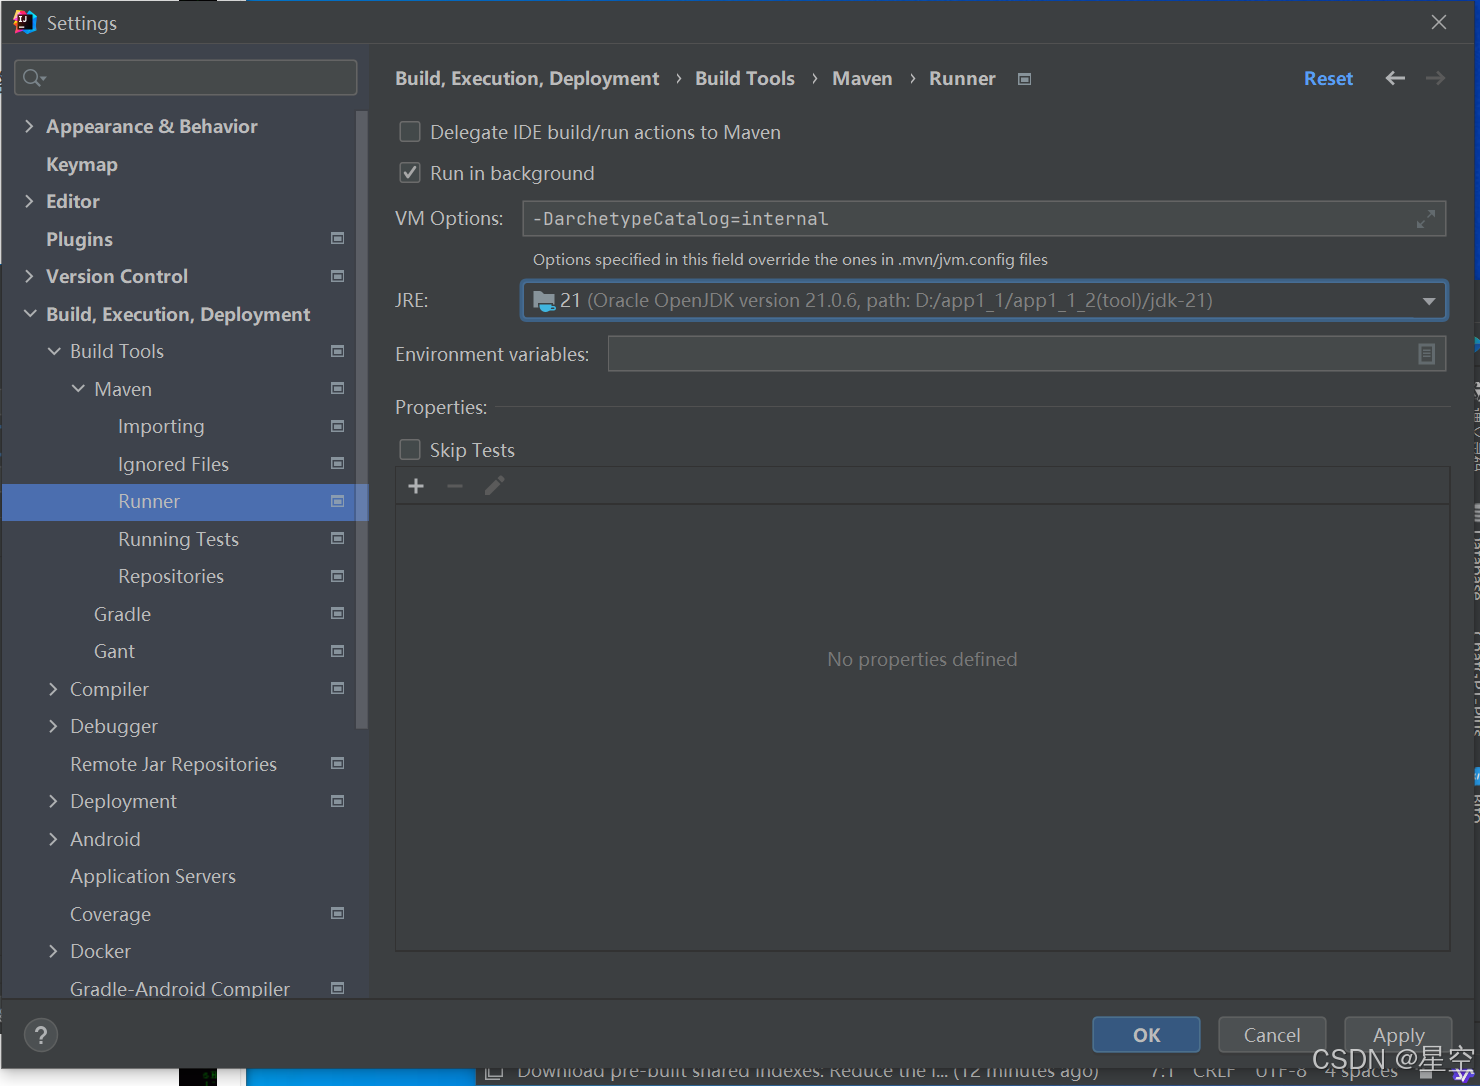Screen dimensions: 1480x1086
Task: Click the search magnifier icon in settings
Action: click(33, 78)
